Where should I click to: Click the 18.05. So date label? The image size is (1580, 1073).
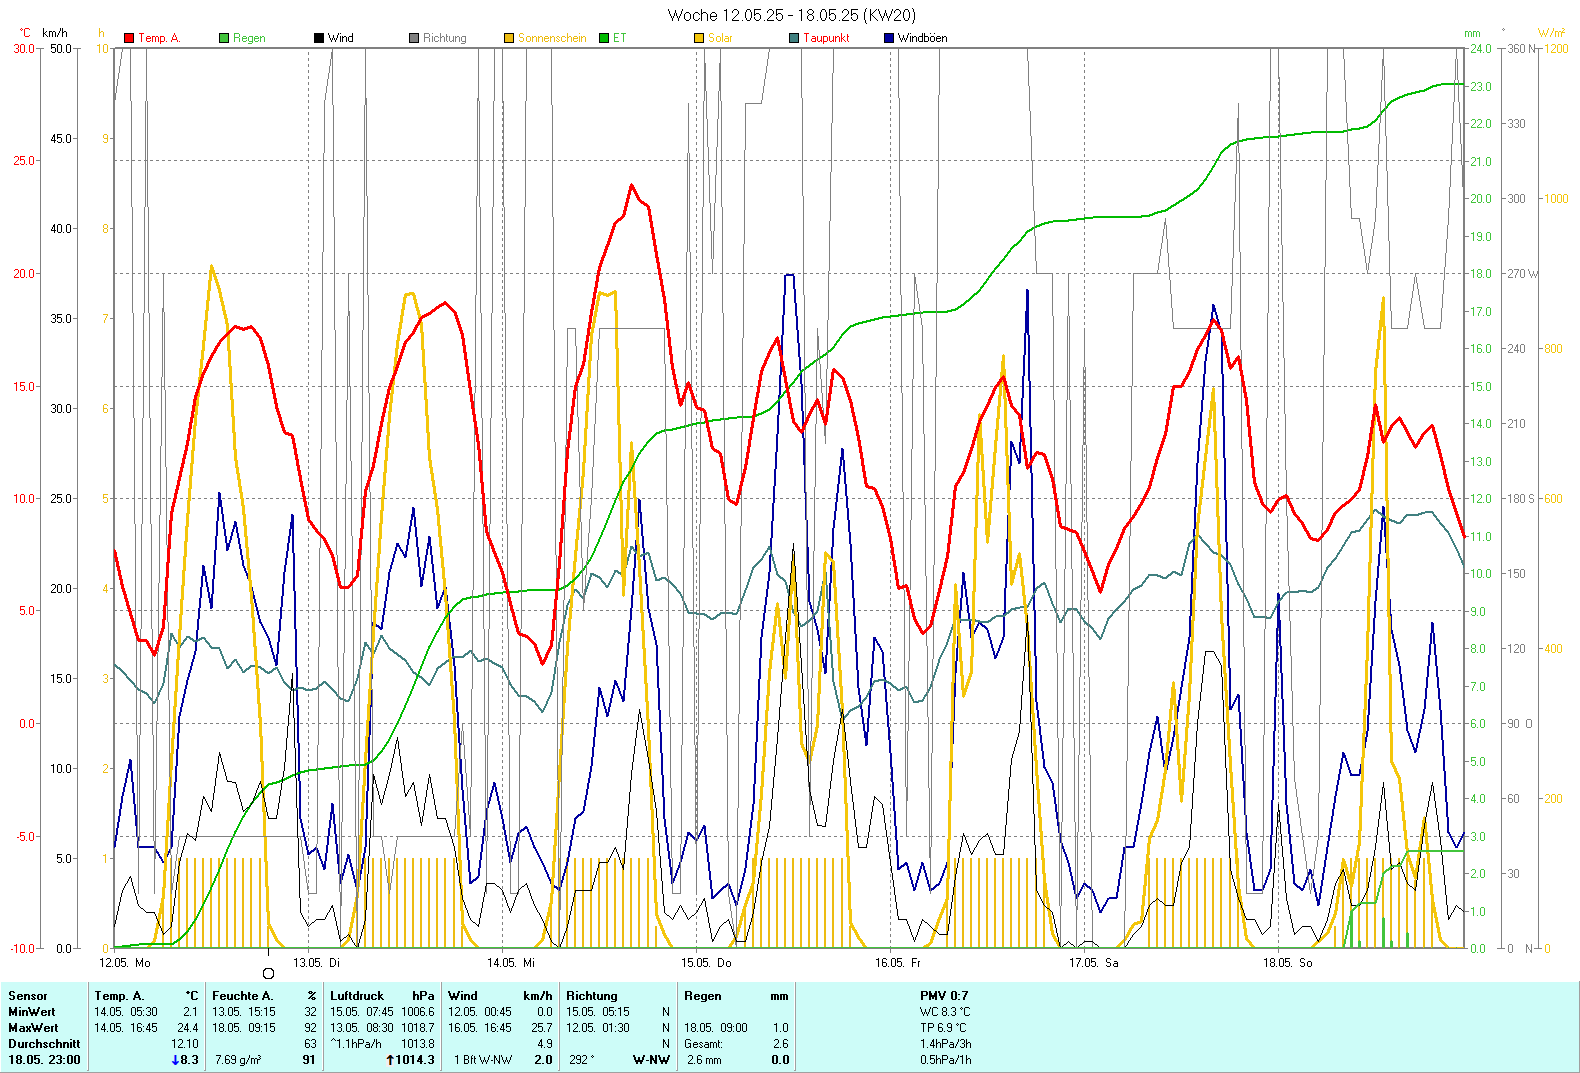1288,963
